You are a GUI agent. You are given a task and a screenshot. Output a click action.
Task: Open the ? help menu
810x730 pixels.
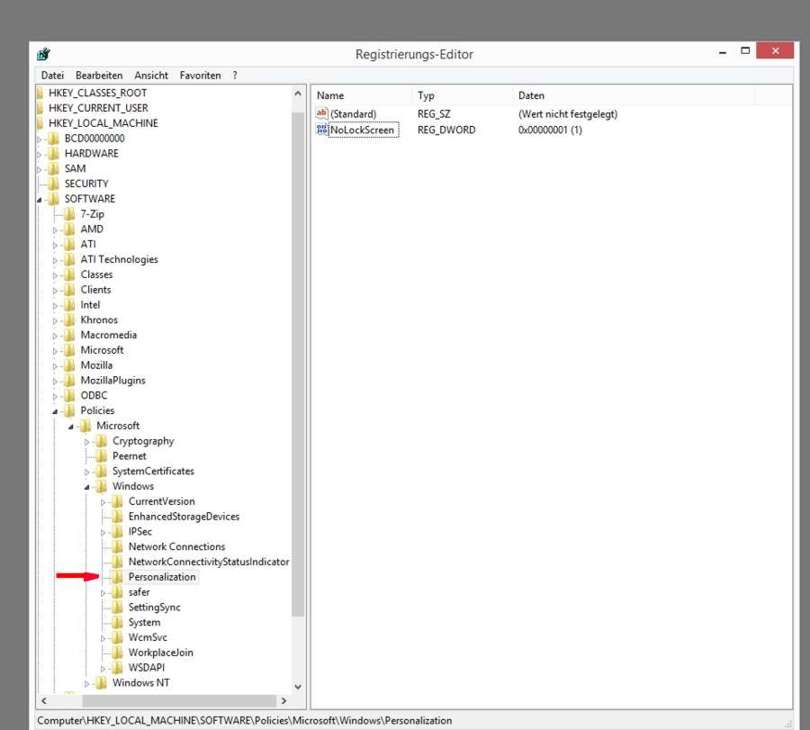pos(235,75)
